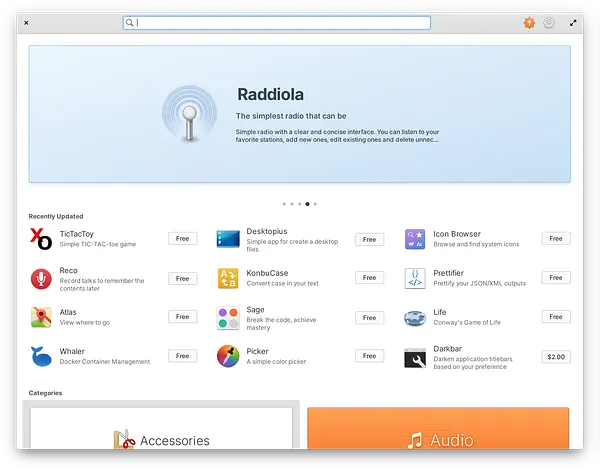Select the Atlas map app icon

[41, 317]
